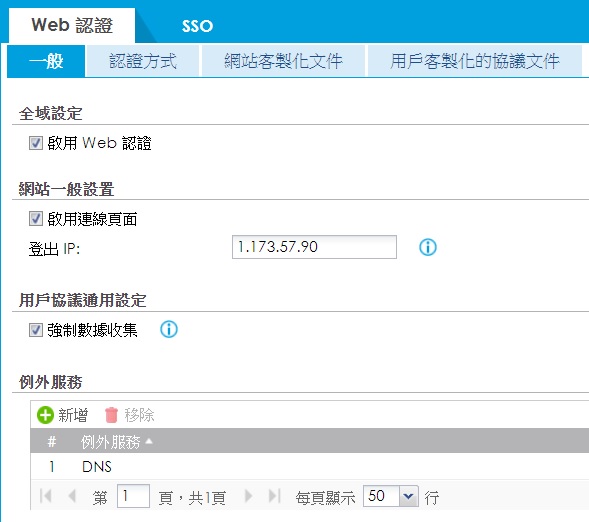Open the 每頁顯示 50 rows dropdown
The image size is (589, 522).
[x=409, y=496]
